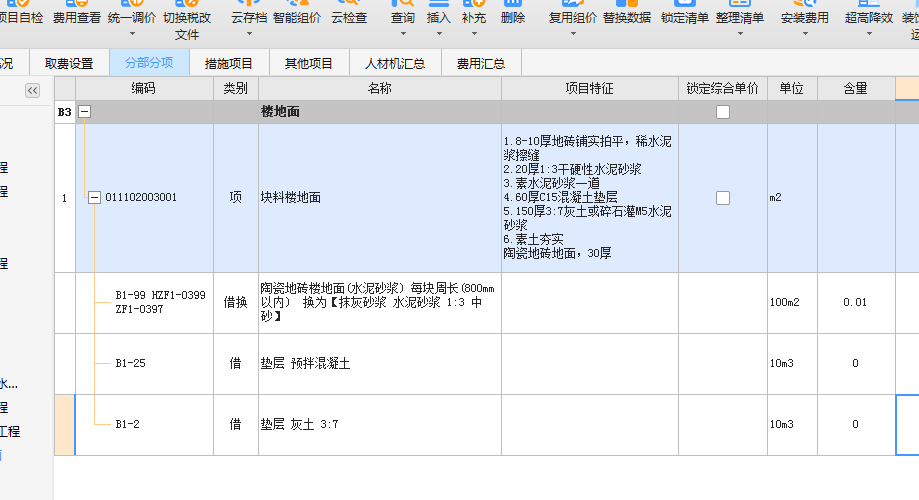Image resolution: width=919 pixels, height=500 pixels.
Task: Open dropdown arrow under 插入
Action: coord(439,34)
